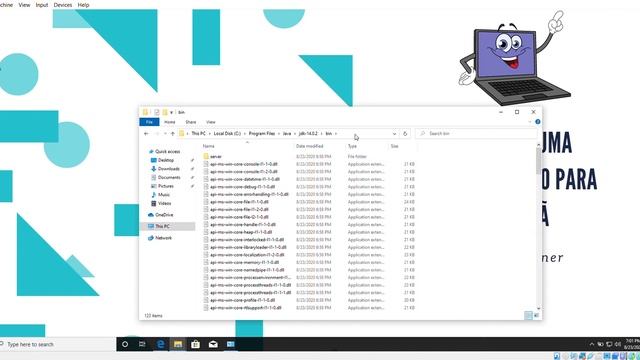Viewport: 640px width, 360px height.
Task: Select api-ms-win-core-profile-l1-1-0.dll file
Action: click(x=242, y=300)
